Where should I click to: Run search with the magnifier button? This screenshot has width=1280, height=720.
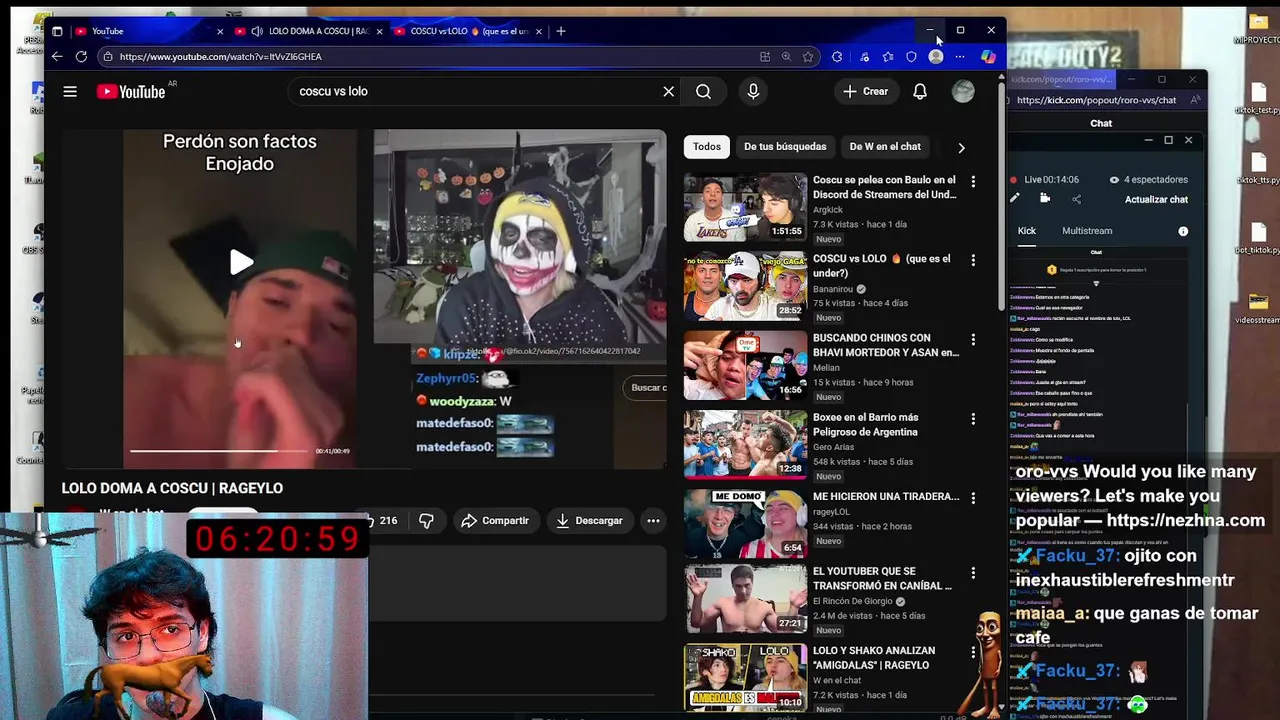703,91
